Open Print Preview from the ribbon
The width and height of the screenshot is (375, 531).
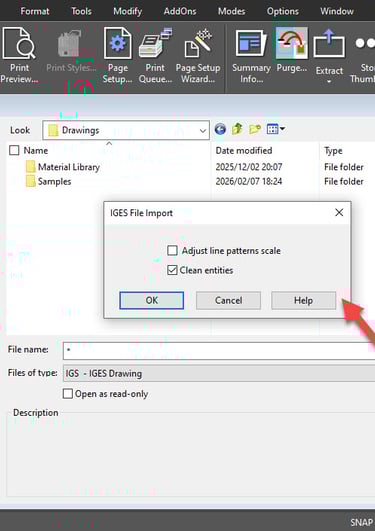[x=19, y=56]
